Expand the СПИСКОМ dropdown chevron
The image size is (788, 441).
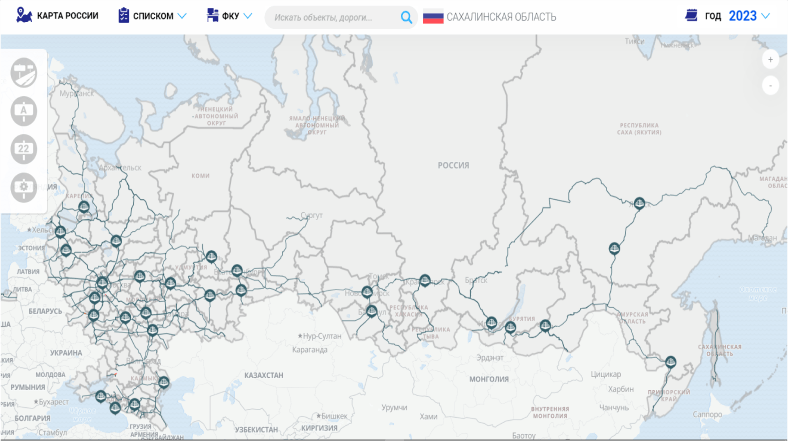pyautogui.click(x=182, y=16)
